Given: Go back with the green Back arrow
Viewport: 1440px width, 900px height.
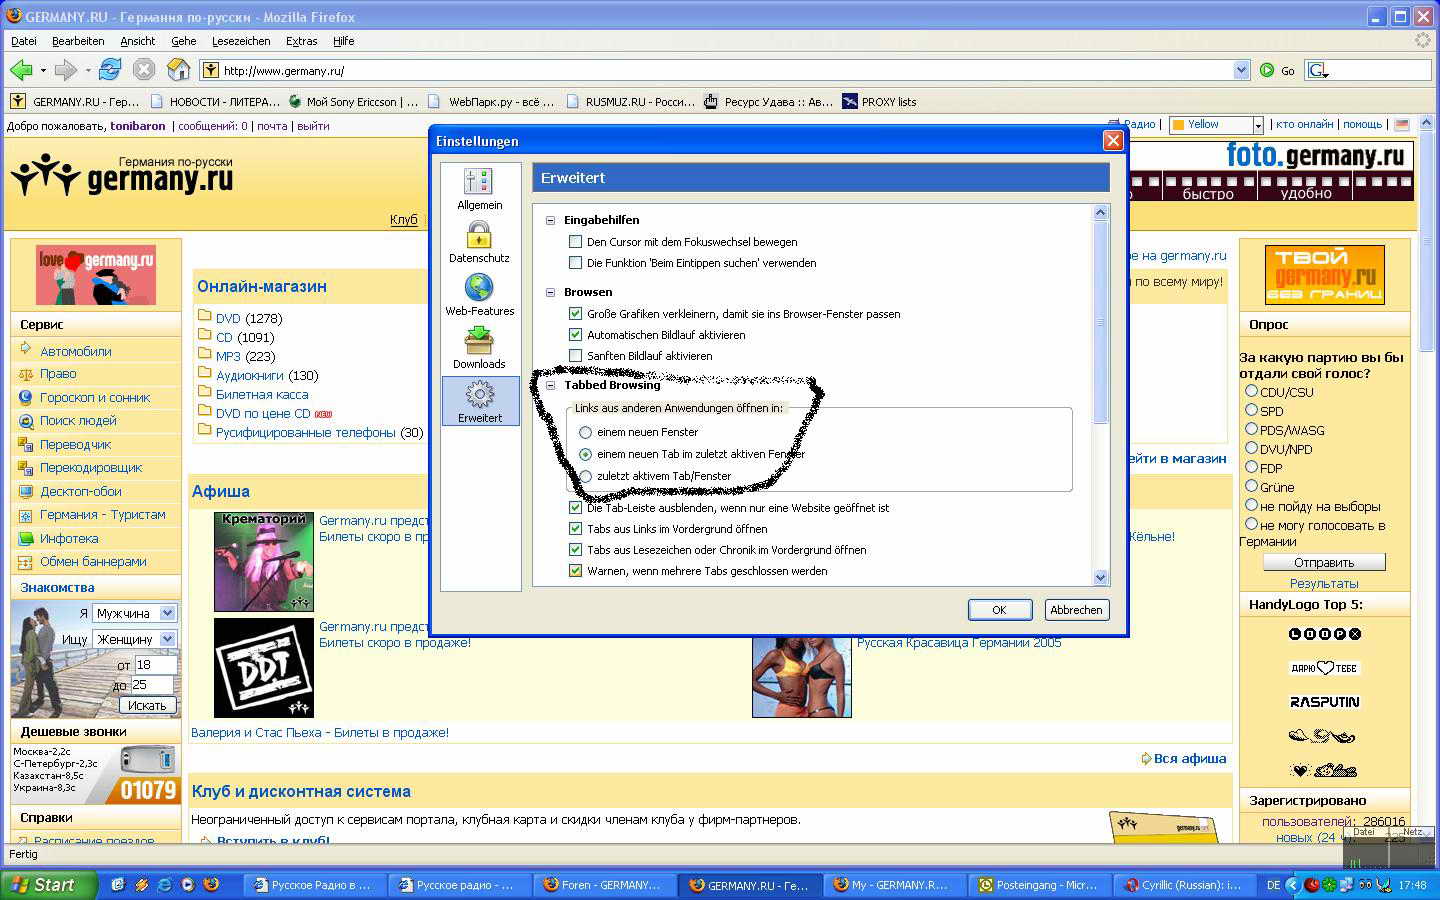Looking at the screenshot, I should pos(20,70).
